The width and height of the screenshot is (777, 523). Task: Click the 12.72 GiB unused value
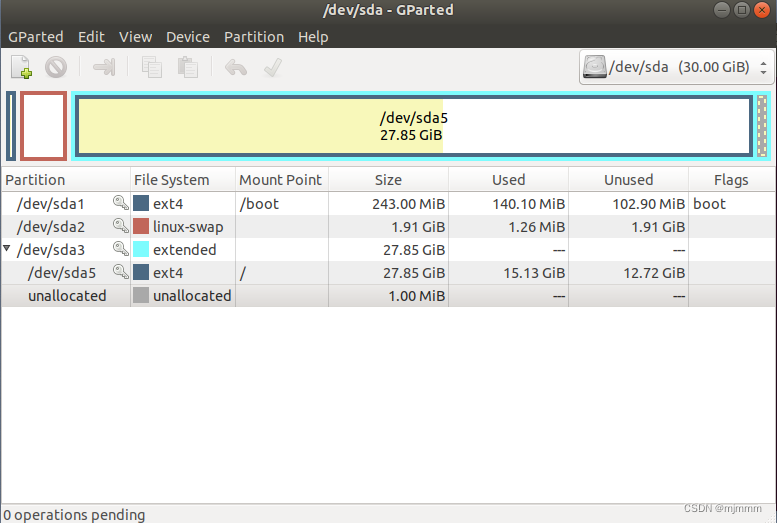654,273
